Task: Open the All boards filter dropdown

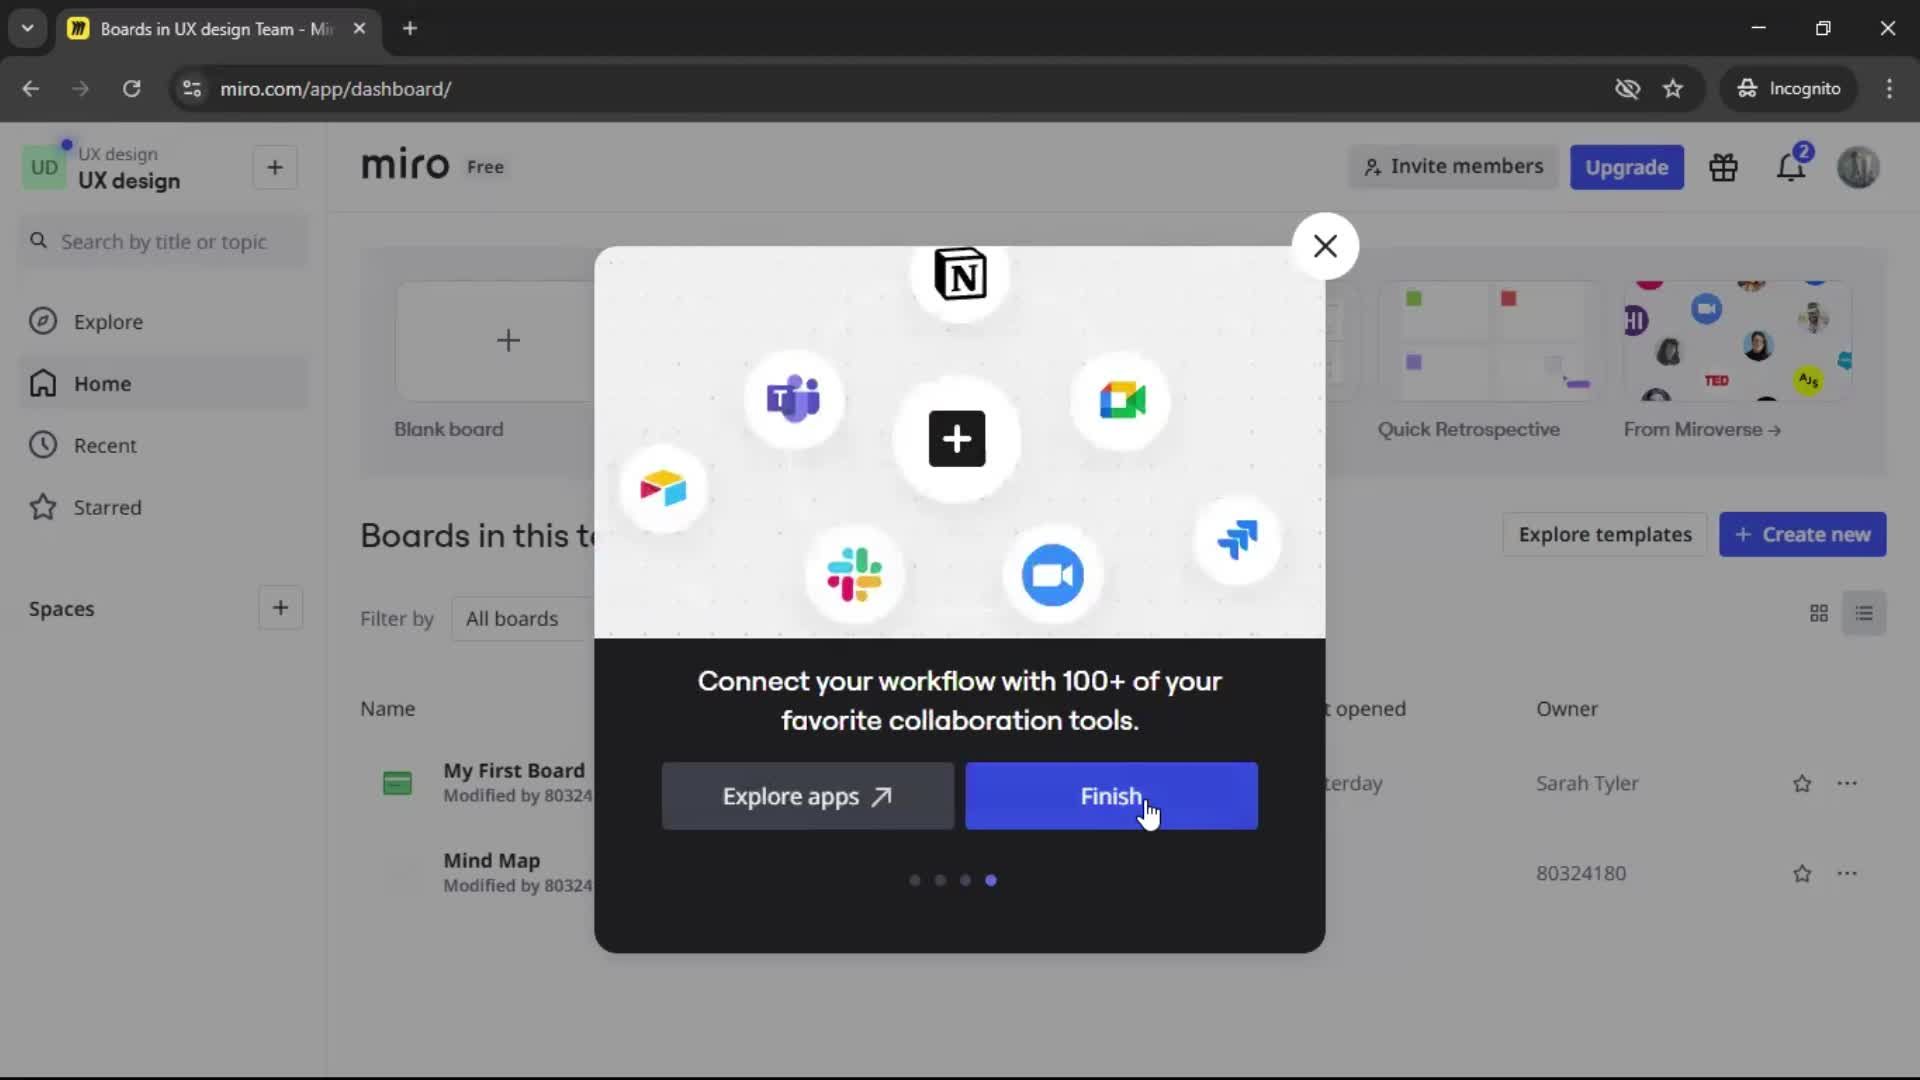Action: pyautogui.click(x=522, y=619)
